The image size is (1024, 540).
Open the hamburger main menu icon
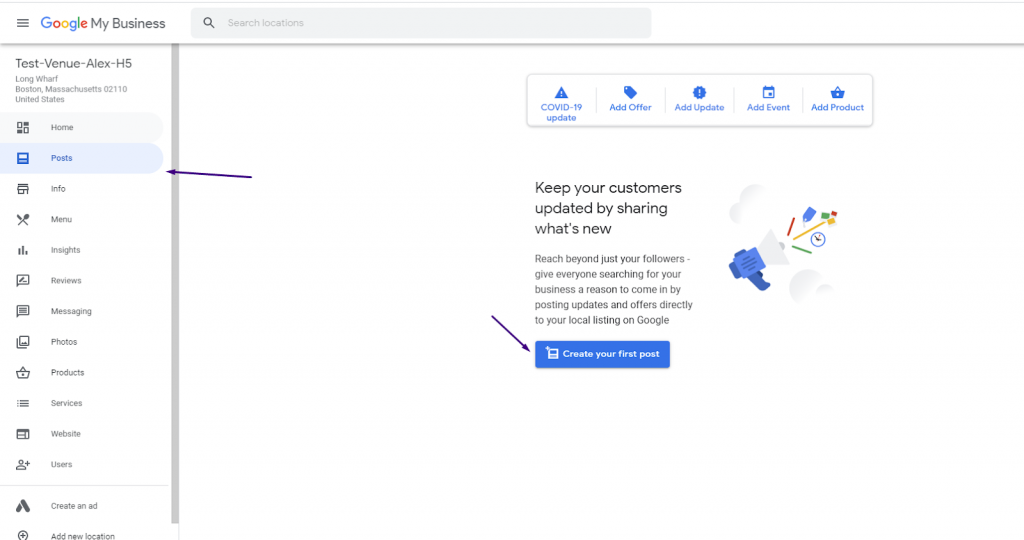pos(23,23)
